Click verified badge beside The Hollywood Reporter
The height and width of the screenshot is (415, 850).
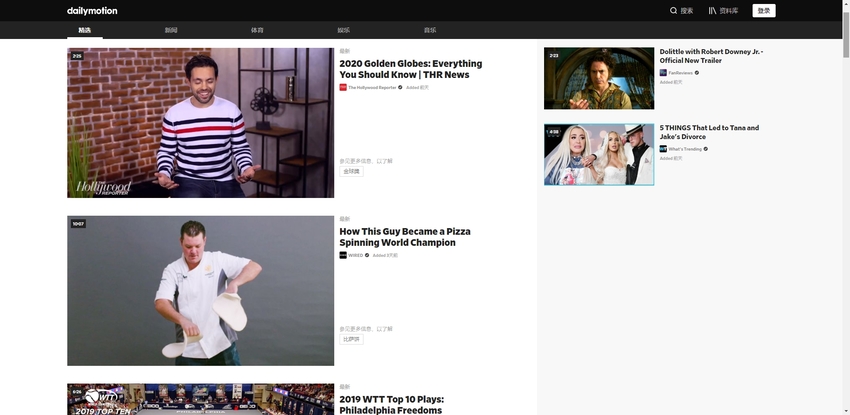(401, 87)
